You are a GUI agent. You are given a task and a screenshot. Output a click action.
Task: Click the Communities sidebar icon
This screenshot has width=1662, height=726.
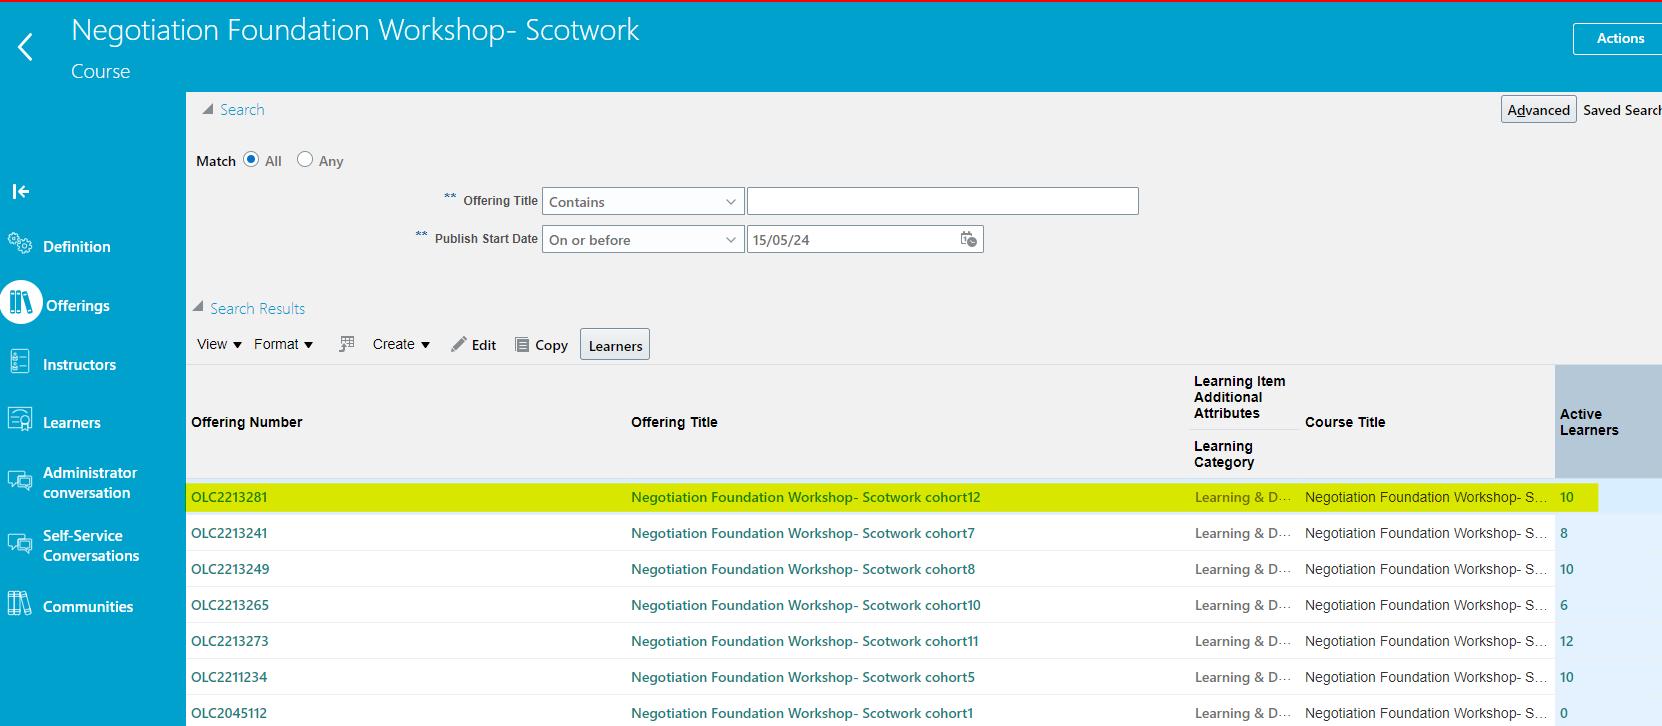coord(19,603)
